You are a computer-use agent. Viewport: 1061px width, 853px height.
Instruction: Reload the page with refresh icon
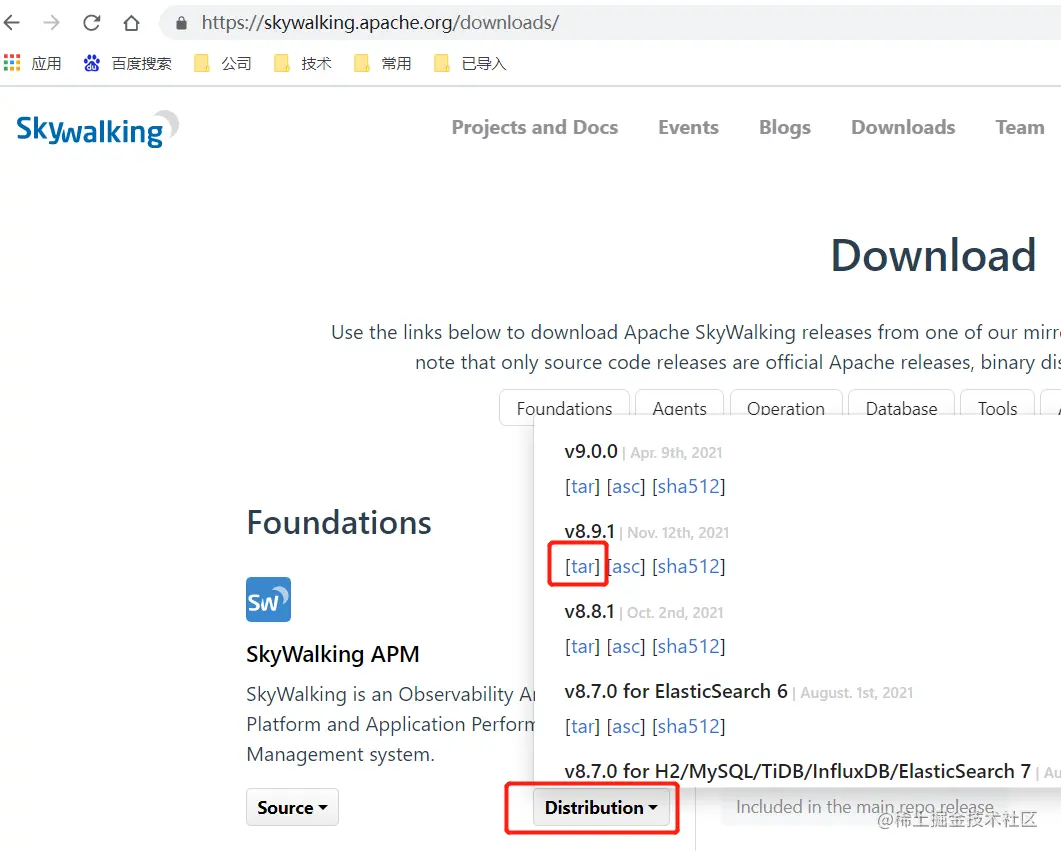coord(91,23)
